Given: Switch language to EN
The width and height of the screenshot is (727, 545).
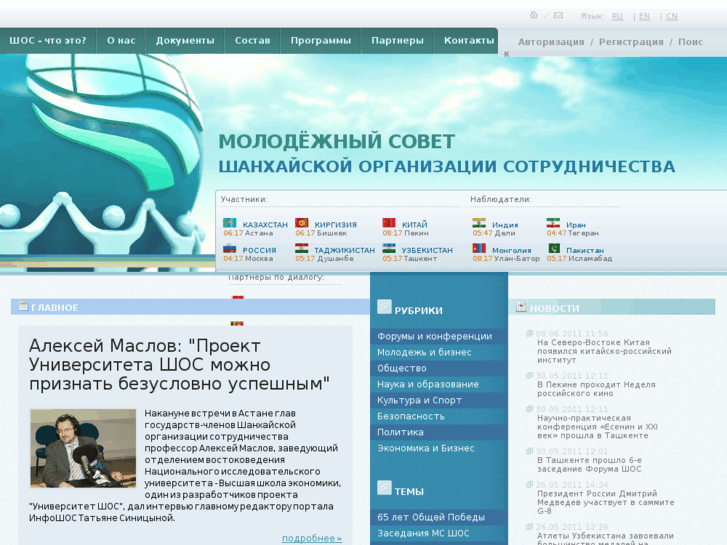Looking at the screenshot, I should 644,16.
